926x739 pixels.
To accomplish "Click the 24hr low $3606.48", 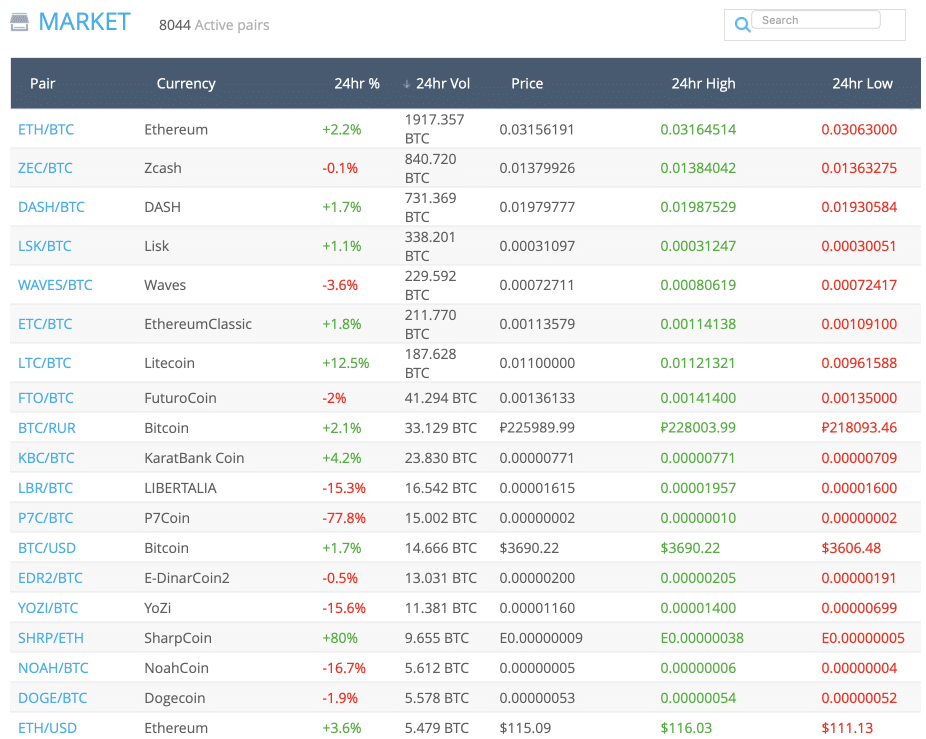I will click(x=851, y=548).
